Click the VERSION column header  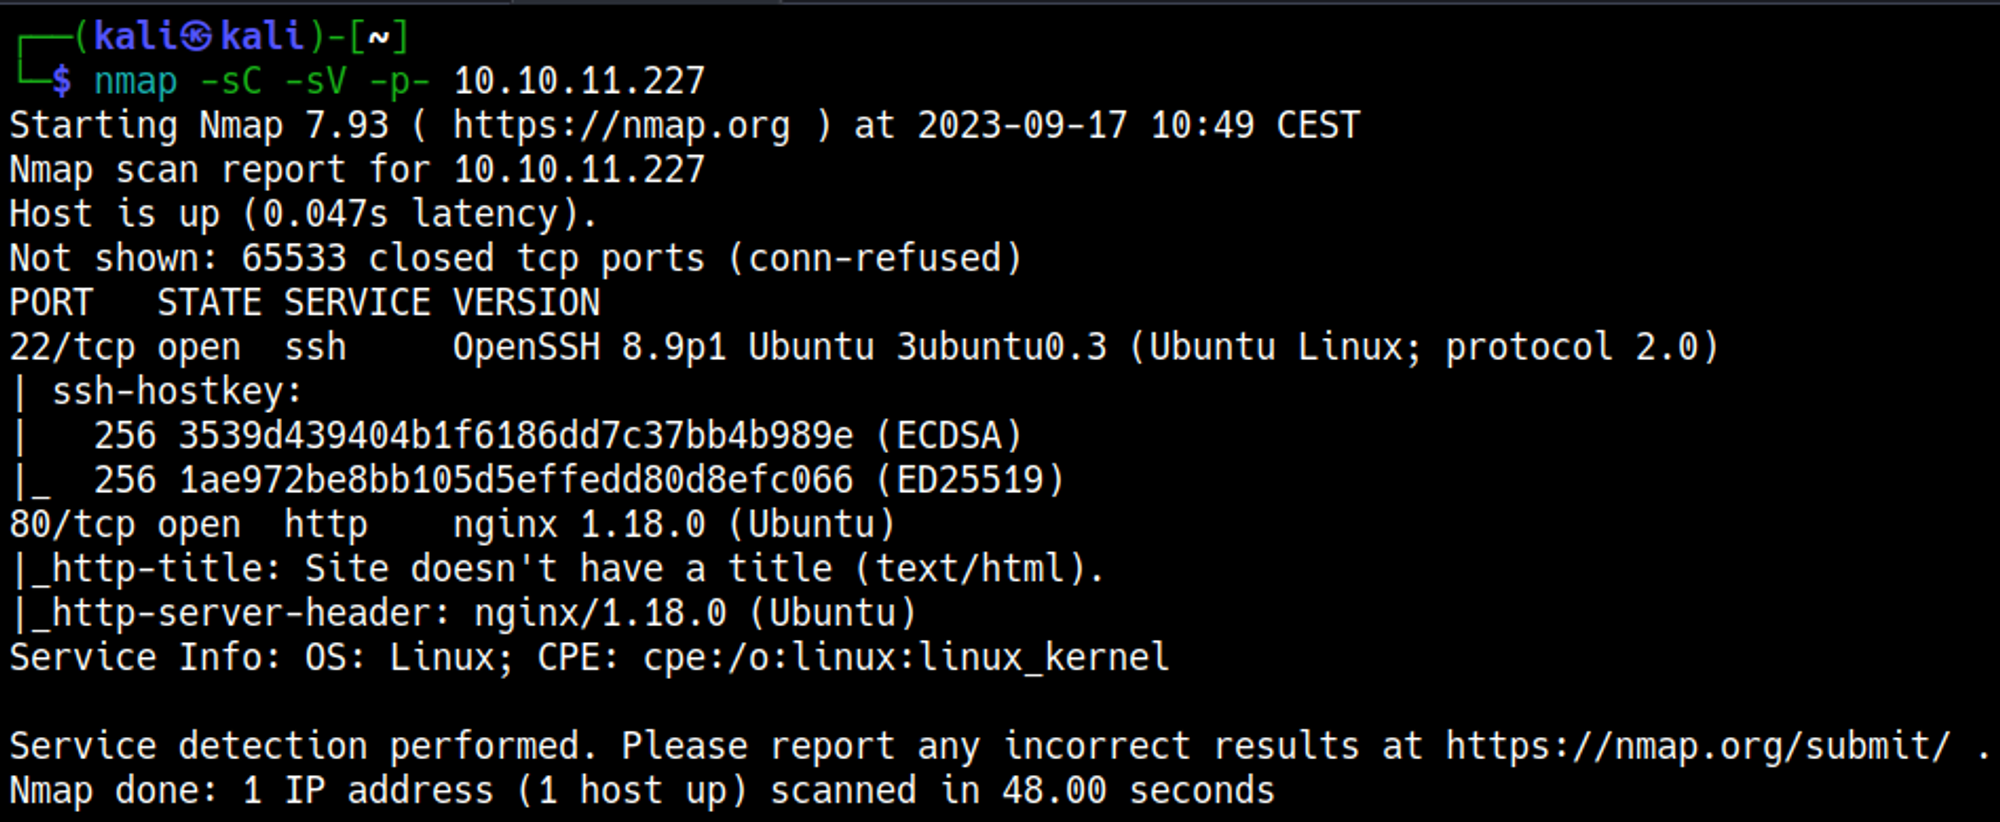pos(526,303)
